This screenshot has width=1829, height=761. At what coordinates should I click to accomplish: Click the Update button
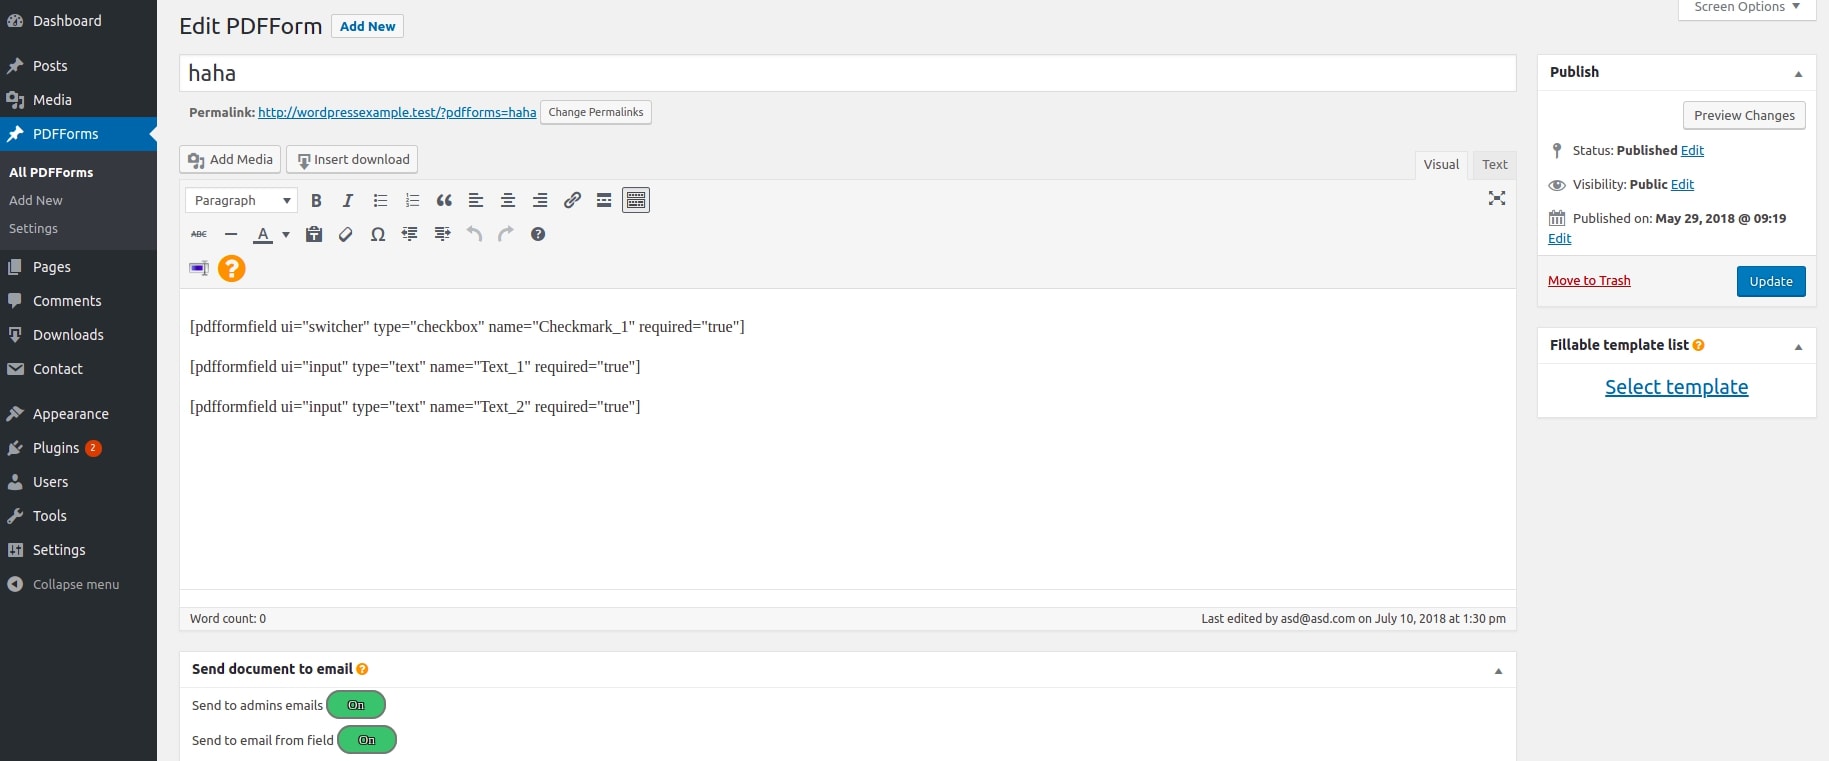coord(1771,281)
